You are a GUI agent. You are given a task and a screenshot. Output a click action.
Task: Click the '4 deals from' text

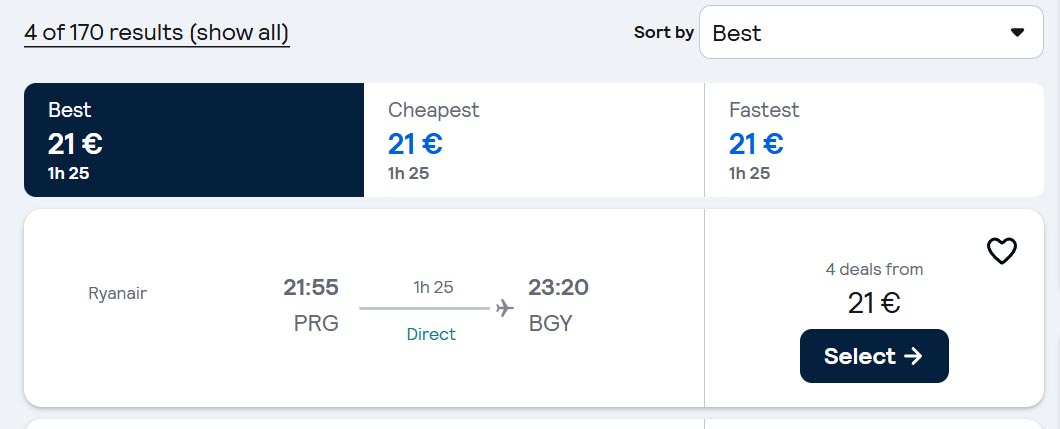(x=874, y=269)
